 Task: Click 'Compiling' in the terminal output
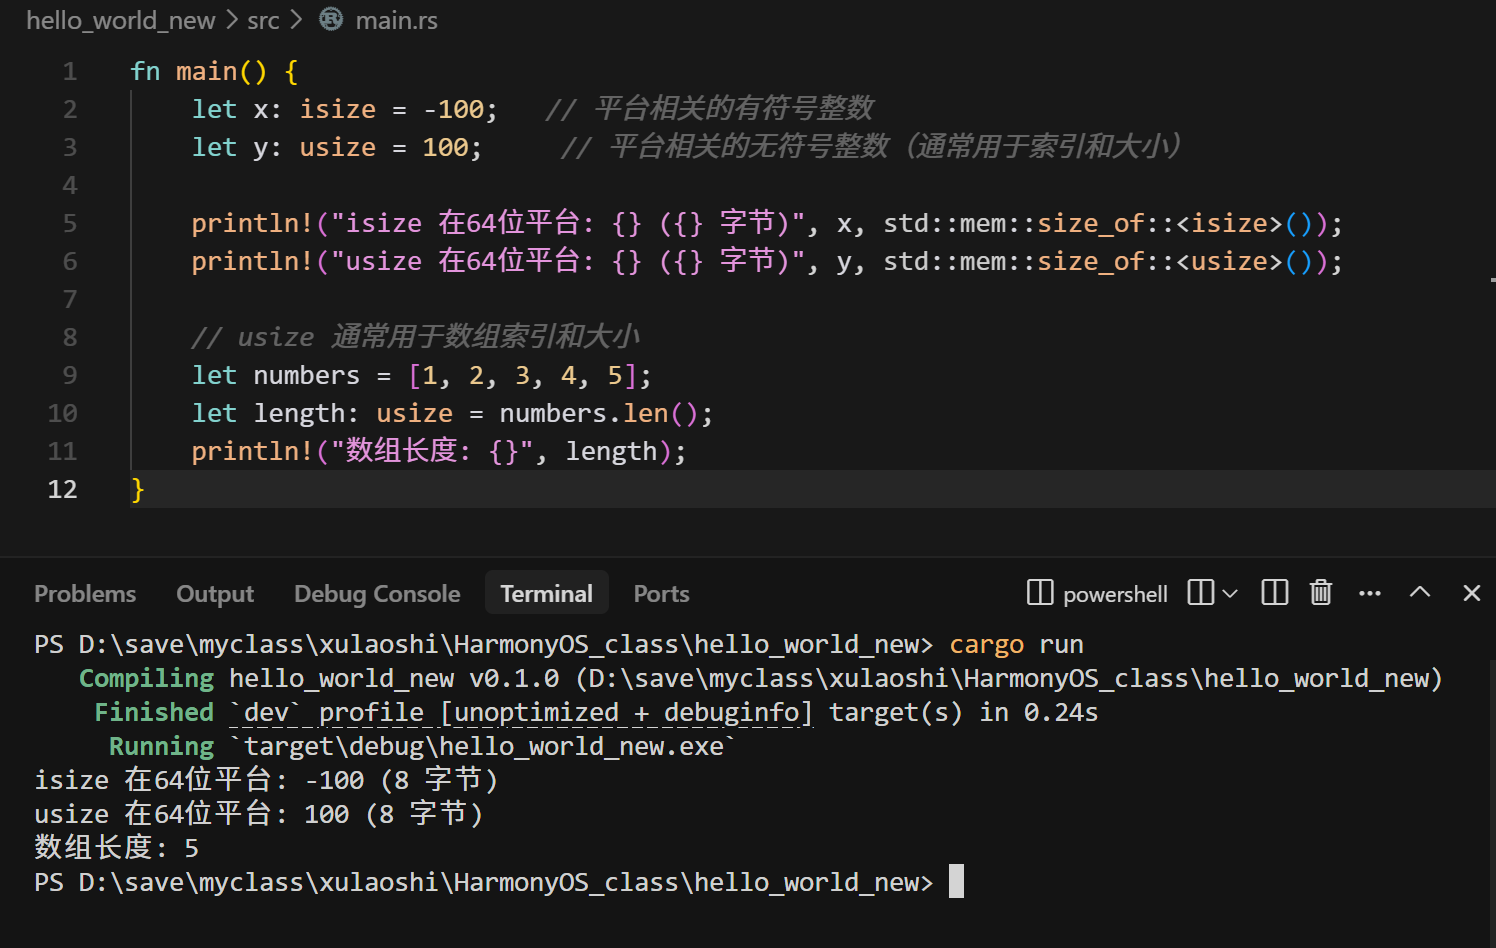tap(146, 678)
